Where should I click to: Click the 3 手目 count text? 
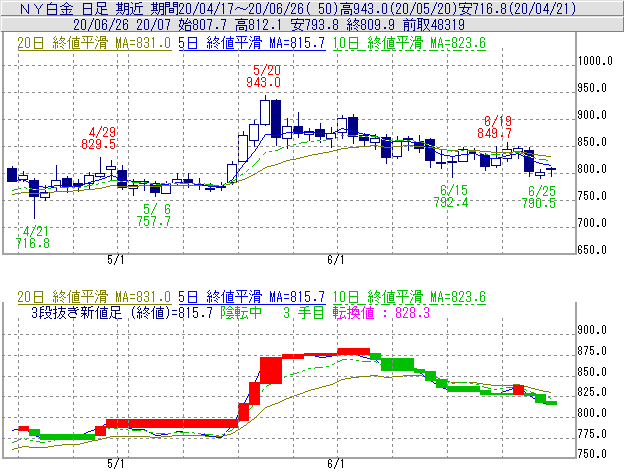(303, 313)
